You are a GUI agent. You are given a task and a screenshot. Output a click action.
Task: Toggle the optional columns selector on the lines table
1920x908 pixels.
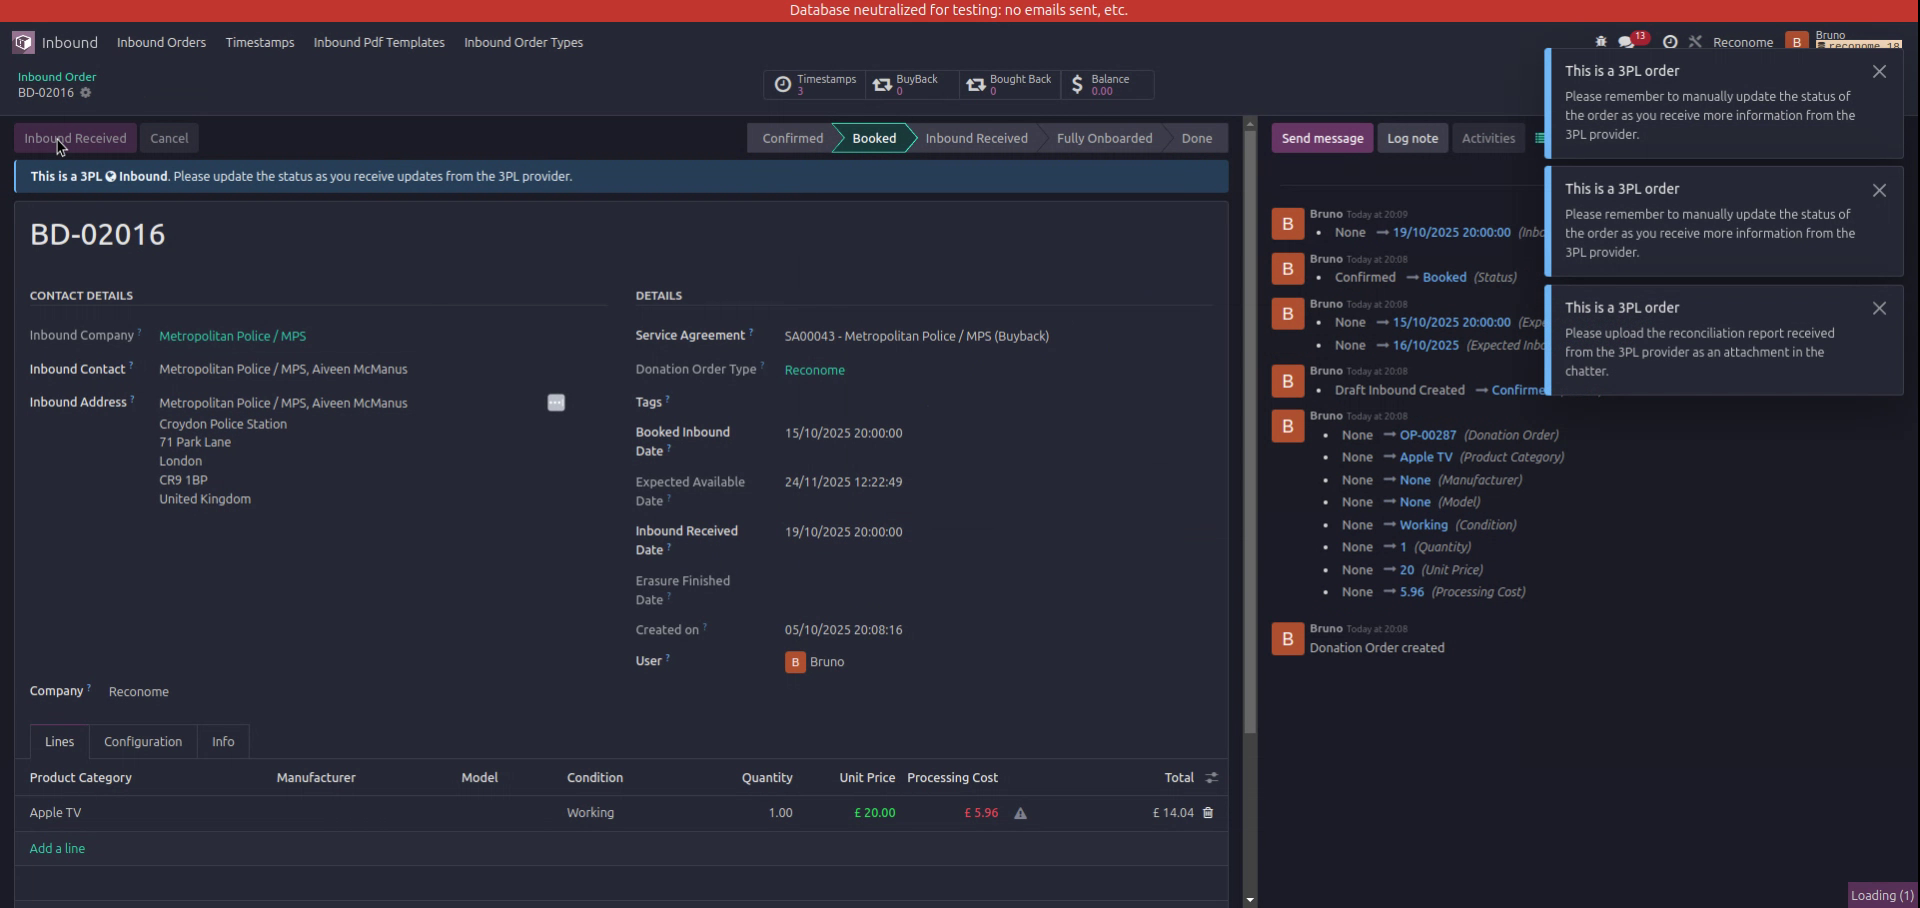pyautogui.click(x=1210, y=777)
